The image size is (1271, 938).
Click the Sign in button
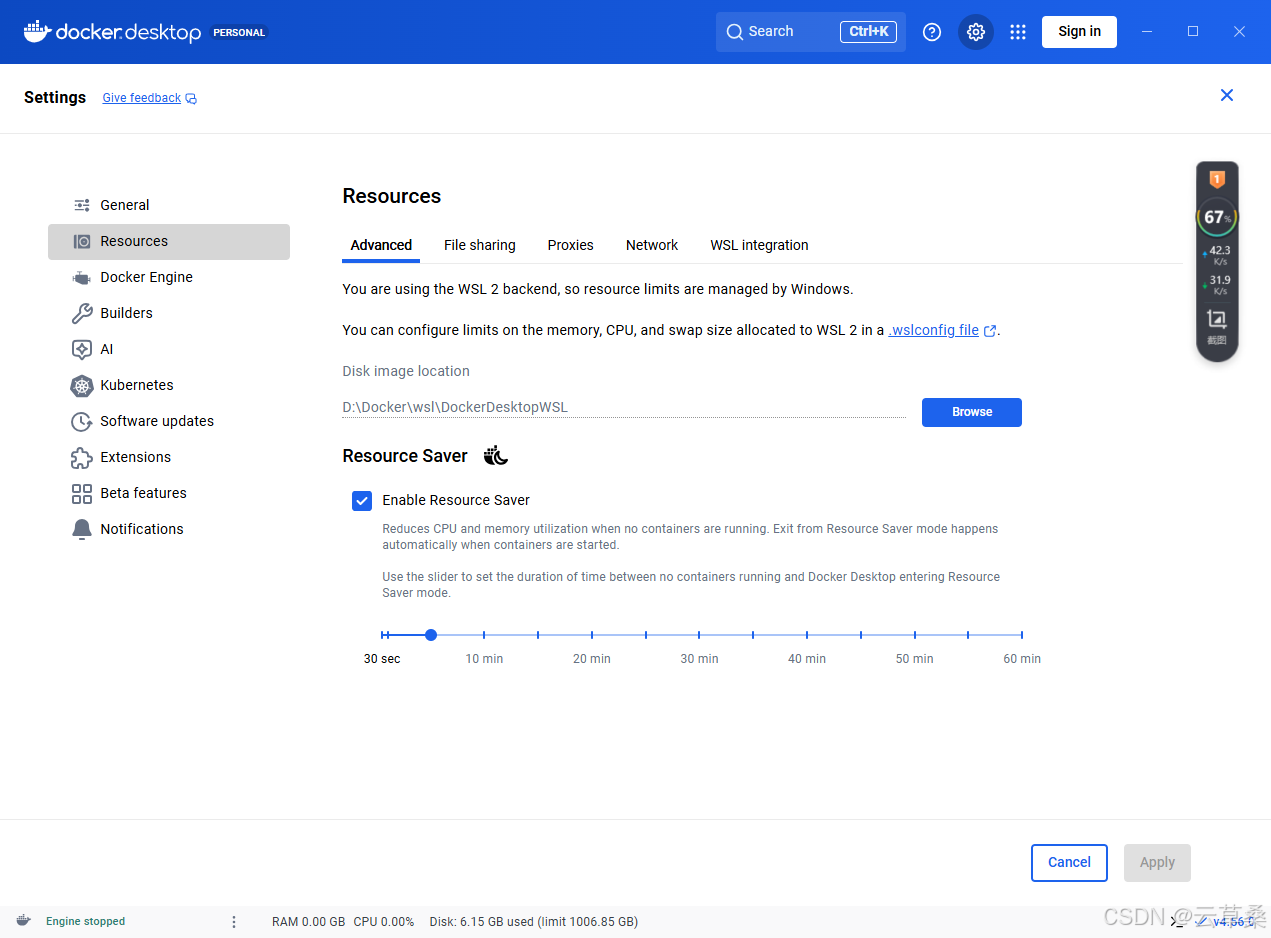tap(1079, 32)
